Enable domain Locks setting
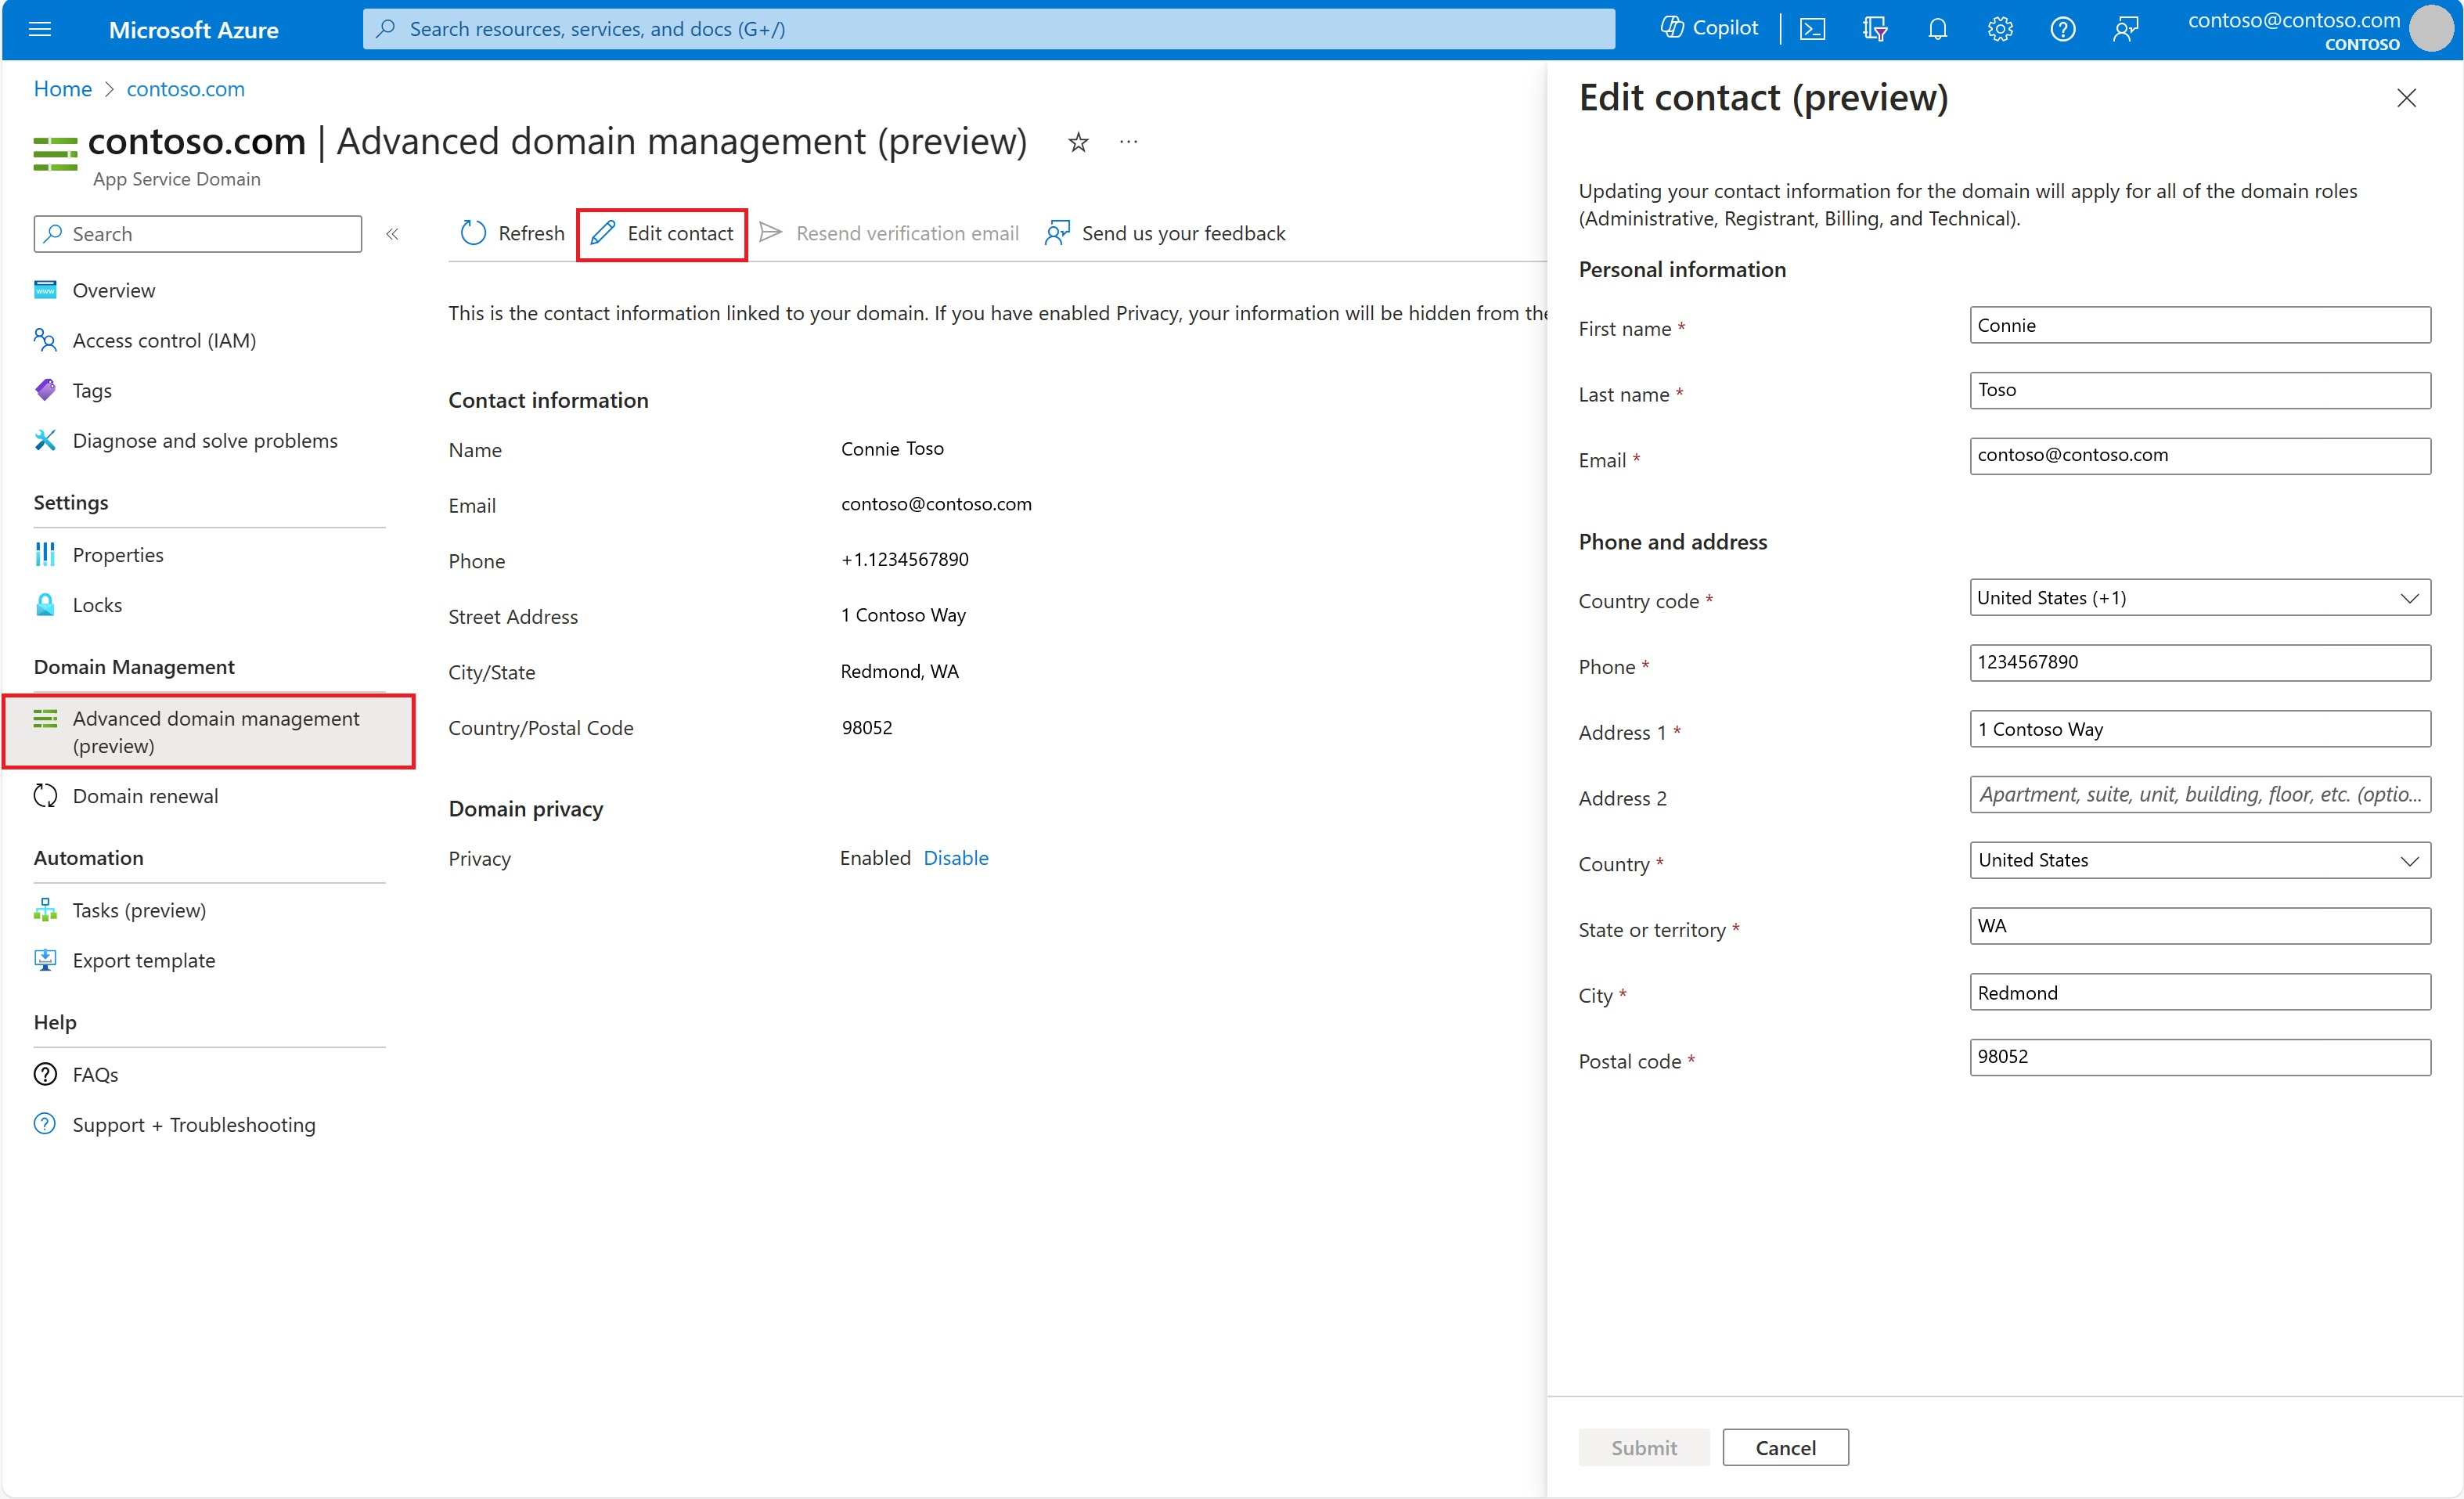2464x1499 pixels. click(95, 604)
